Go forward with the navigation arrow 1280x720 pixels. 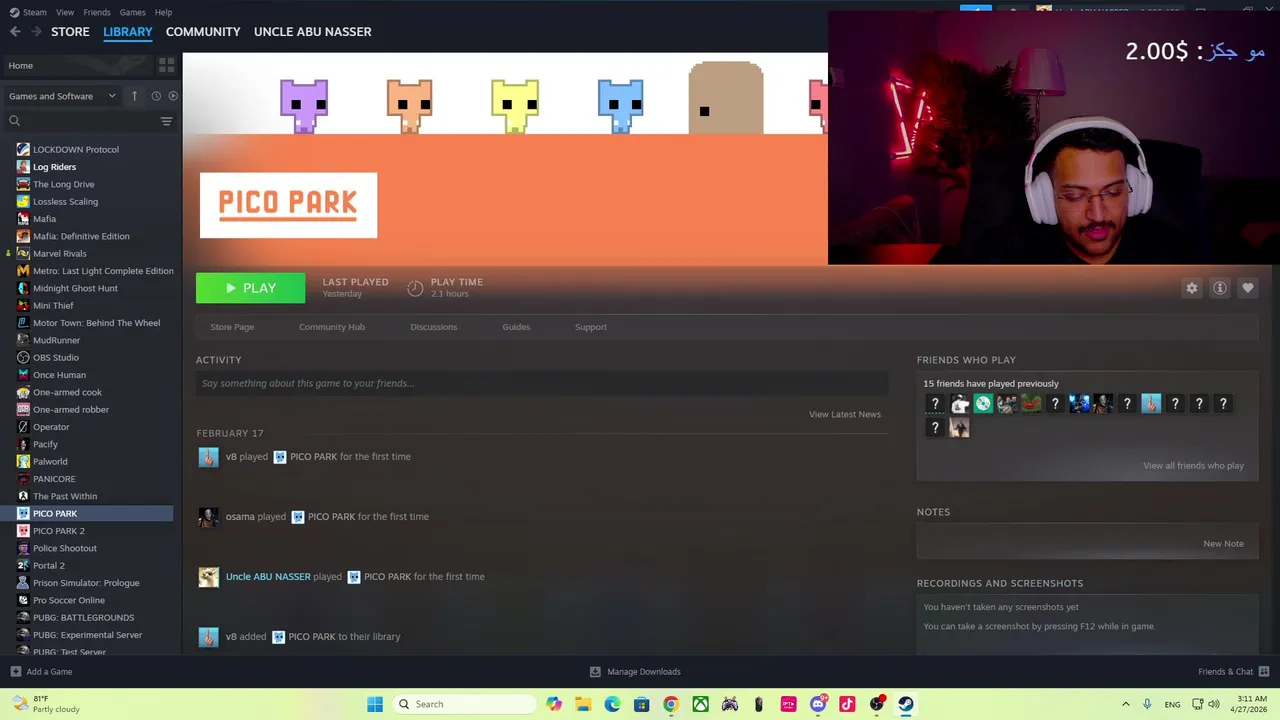click(x=36, y=32)
